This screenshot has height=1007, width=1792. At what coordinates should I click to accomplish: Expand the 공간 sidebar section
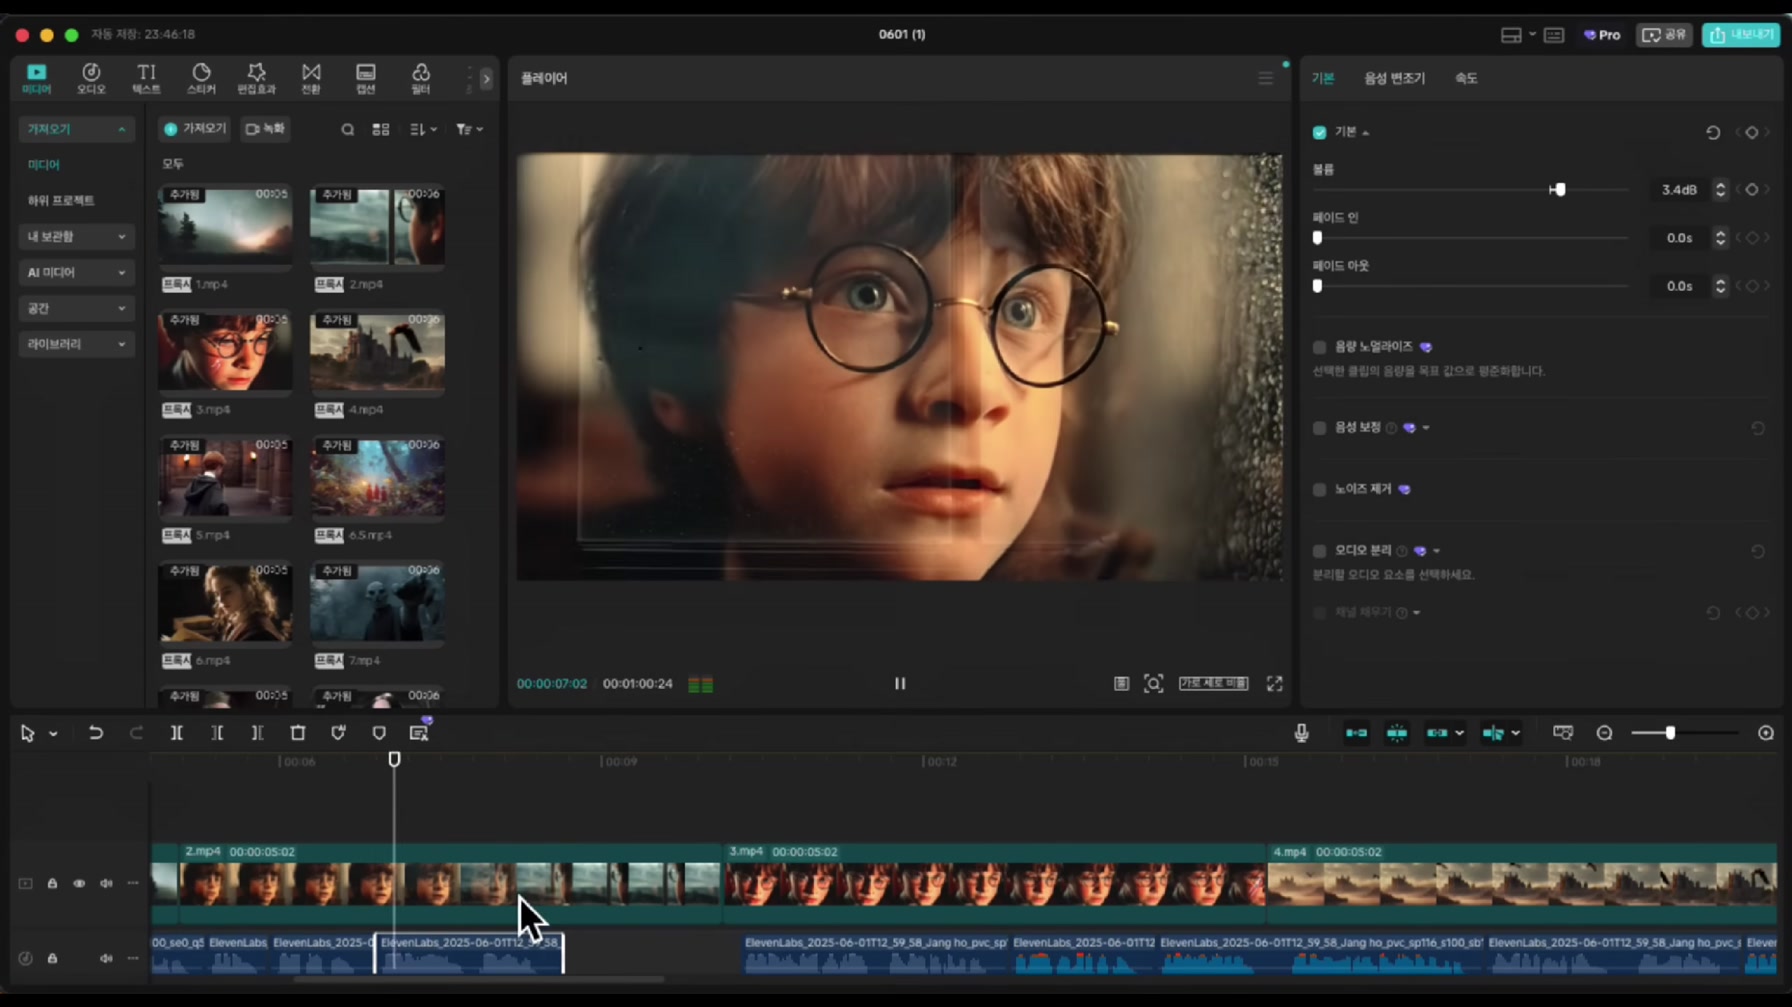pos(76,308)
